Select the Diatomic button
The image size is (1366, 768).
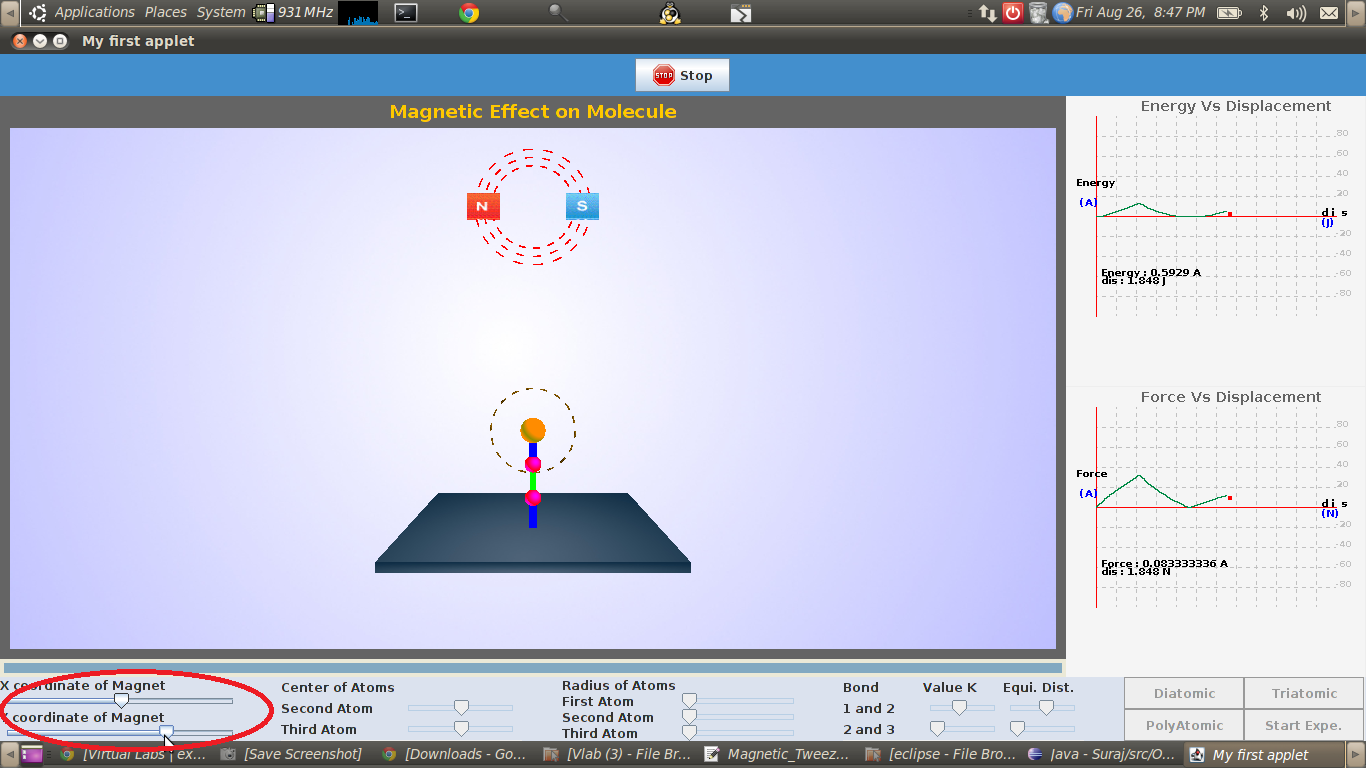1184,693
